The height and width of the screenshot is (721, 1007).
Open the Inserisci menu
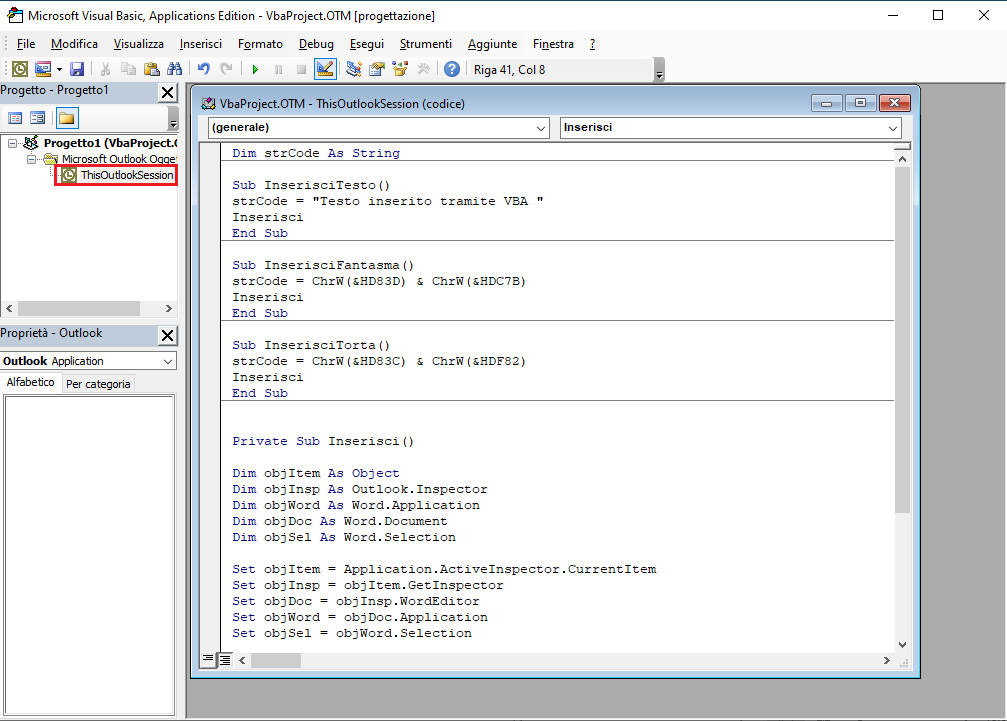200,44
